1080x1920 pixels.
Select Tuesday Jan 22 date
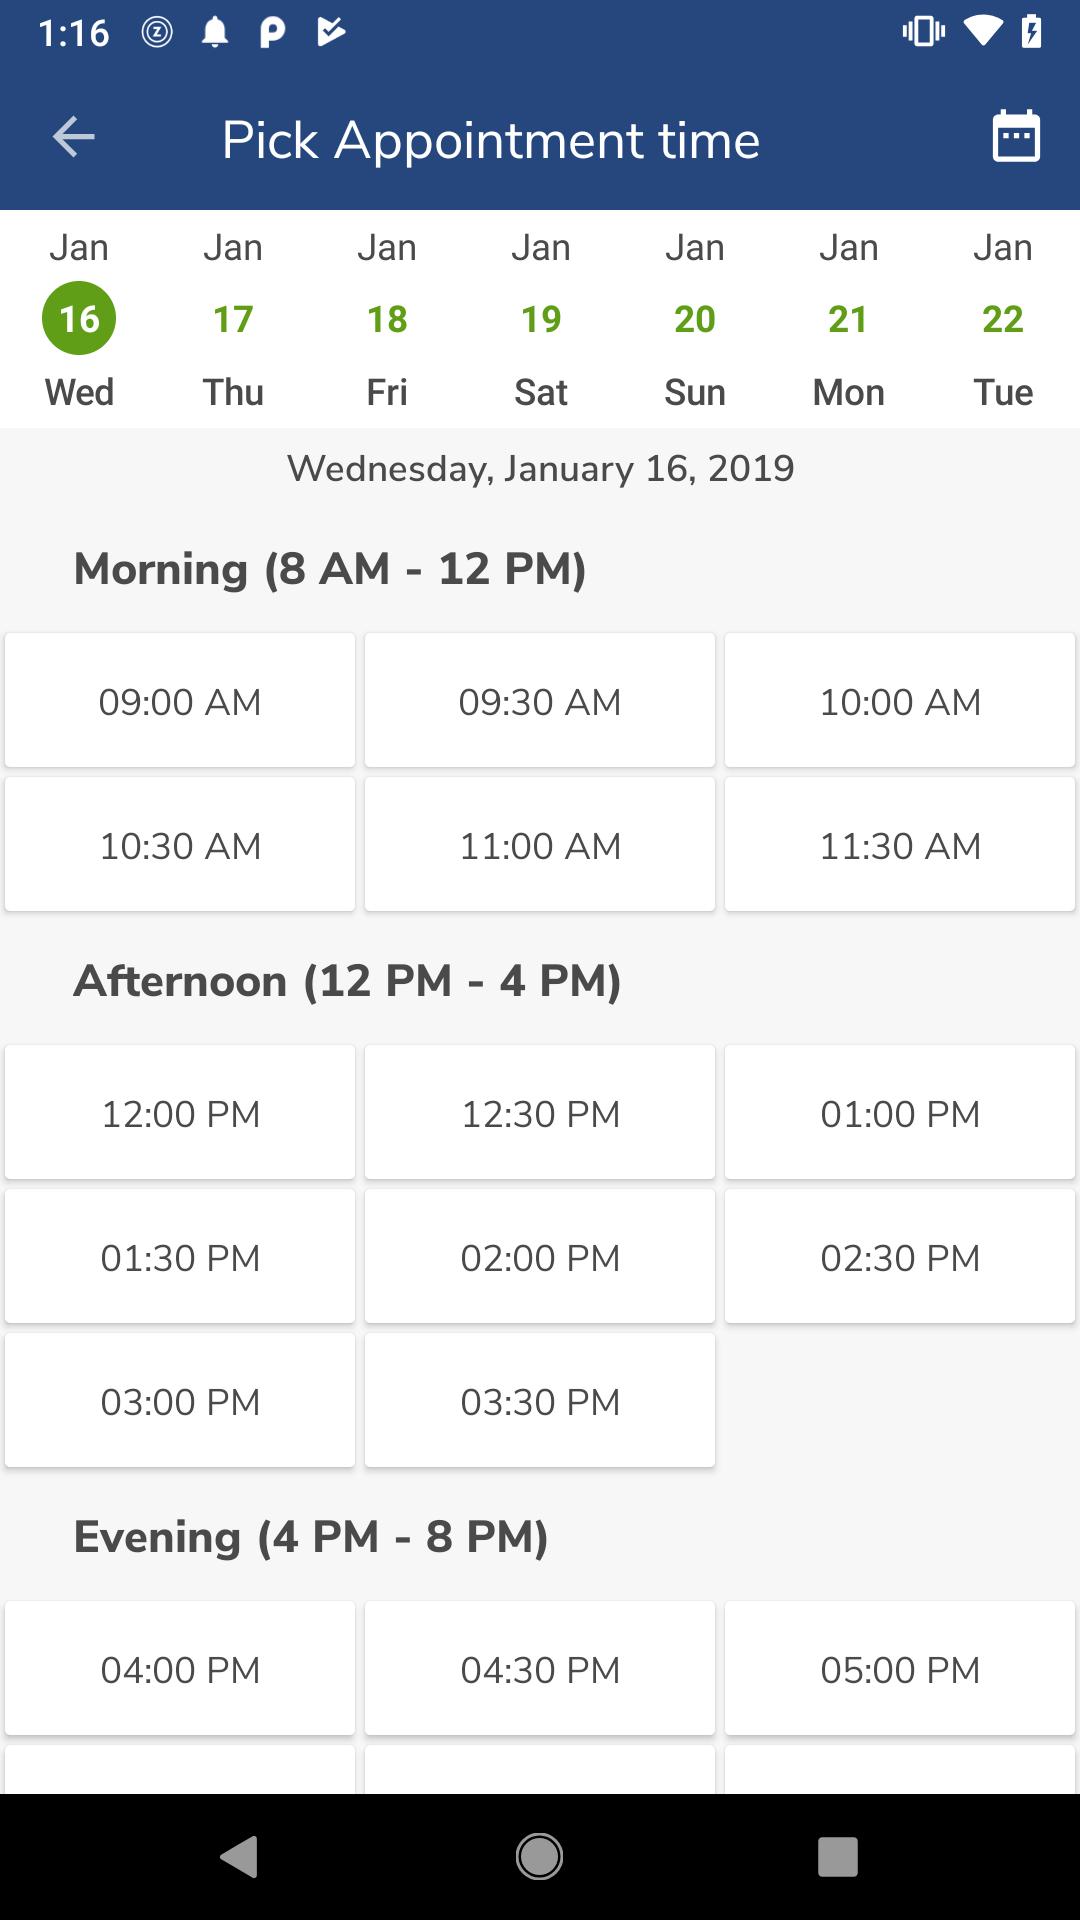tap(1003, 319)
